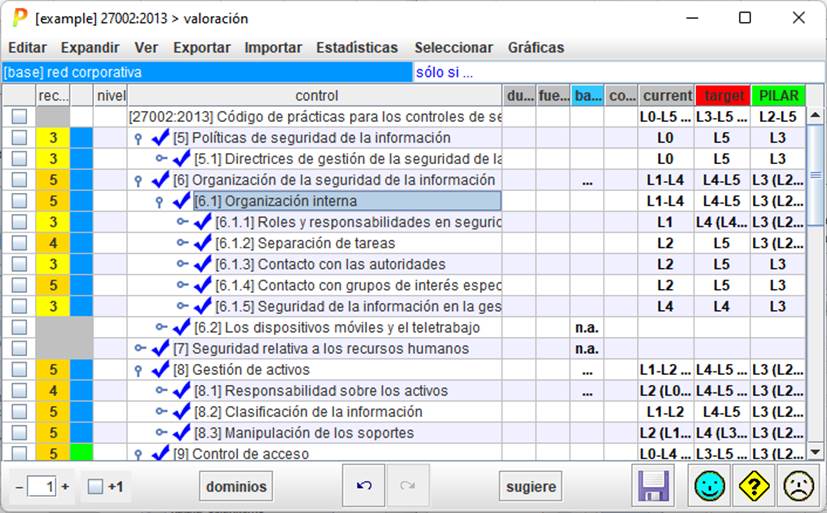
Task: Open the Editar menu
Action: (x=27, y=47)
